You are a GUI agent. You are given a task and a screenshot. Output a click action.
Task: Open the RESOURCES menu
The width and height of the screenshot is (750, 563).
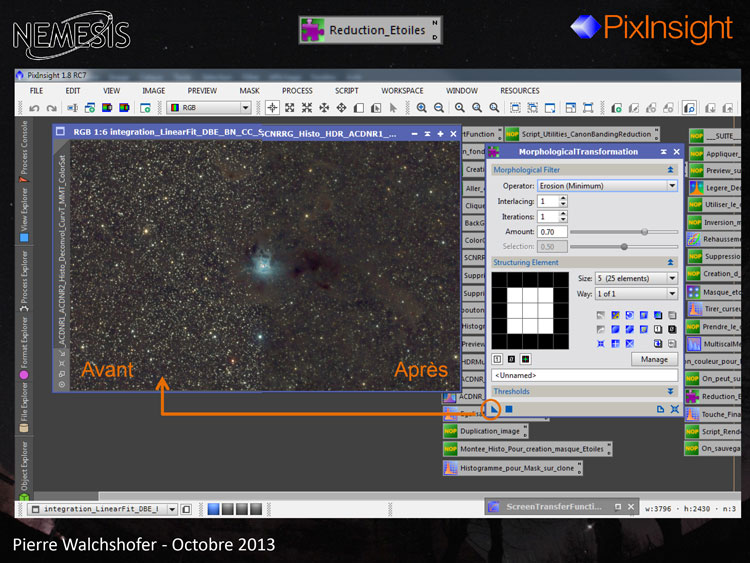tap(519, 90)
